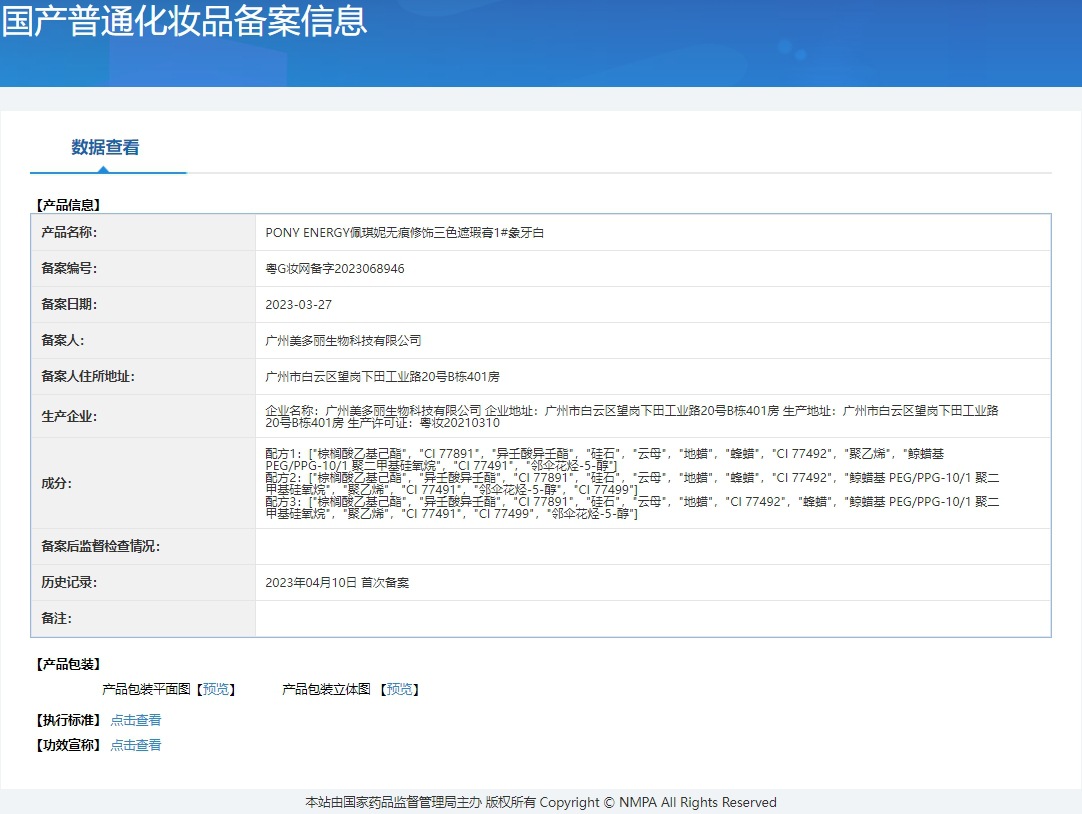This screenshot has width=1082, height=814.
Task: Click the 备案后监督检查情况 label cell
Action: tap(144, 546)
